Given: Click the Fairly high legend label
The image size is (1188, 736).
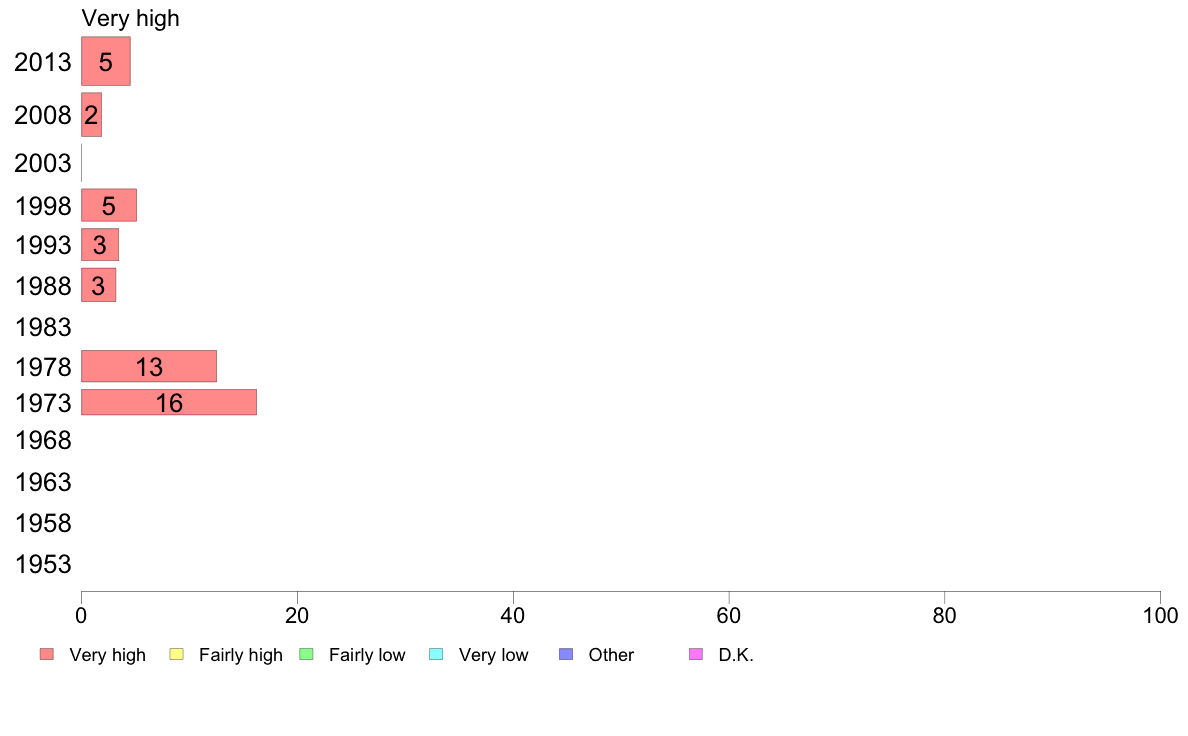Looking at the screenshot, I should [x=241, y=655].
